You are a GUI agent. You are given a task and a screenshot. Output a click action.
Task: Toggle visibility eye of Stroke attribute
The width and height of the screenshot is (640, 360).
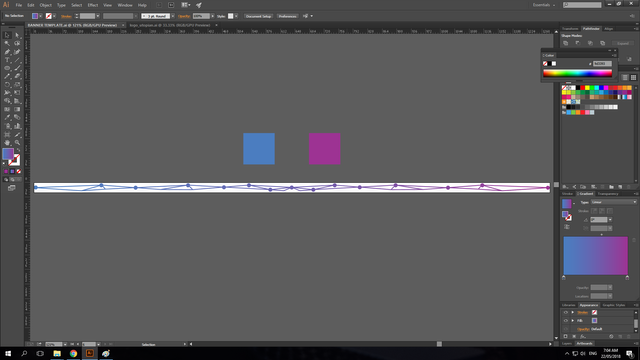pos(566,312)
